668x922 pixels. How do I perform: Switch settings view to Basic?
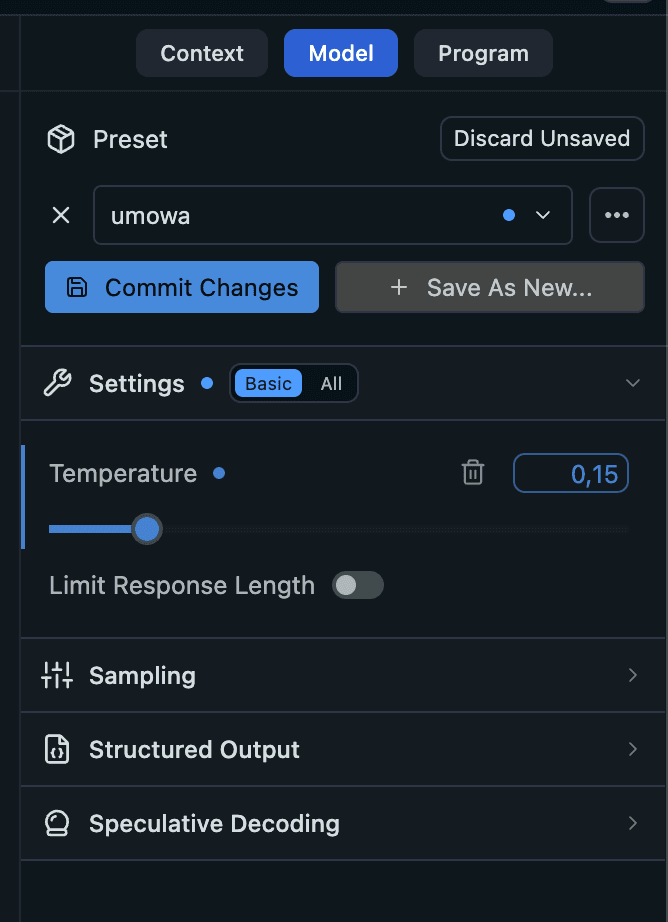(268, 383)
